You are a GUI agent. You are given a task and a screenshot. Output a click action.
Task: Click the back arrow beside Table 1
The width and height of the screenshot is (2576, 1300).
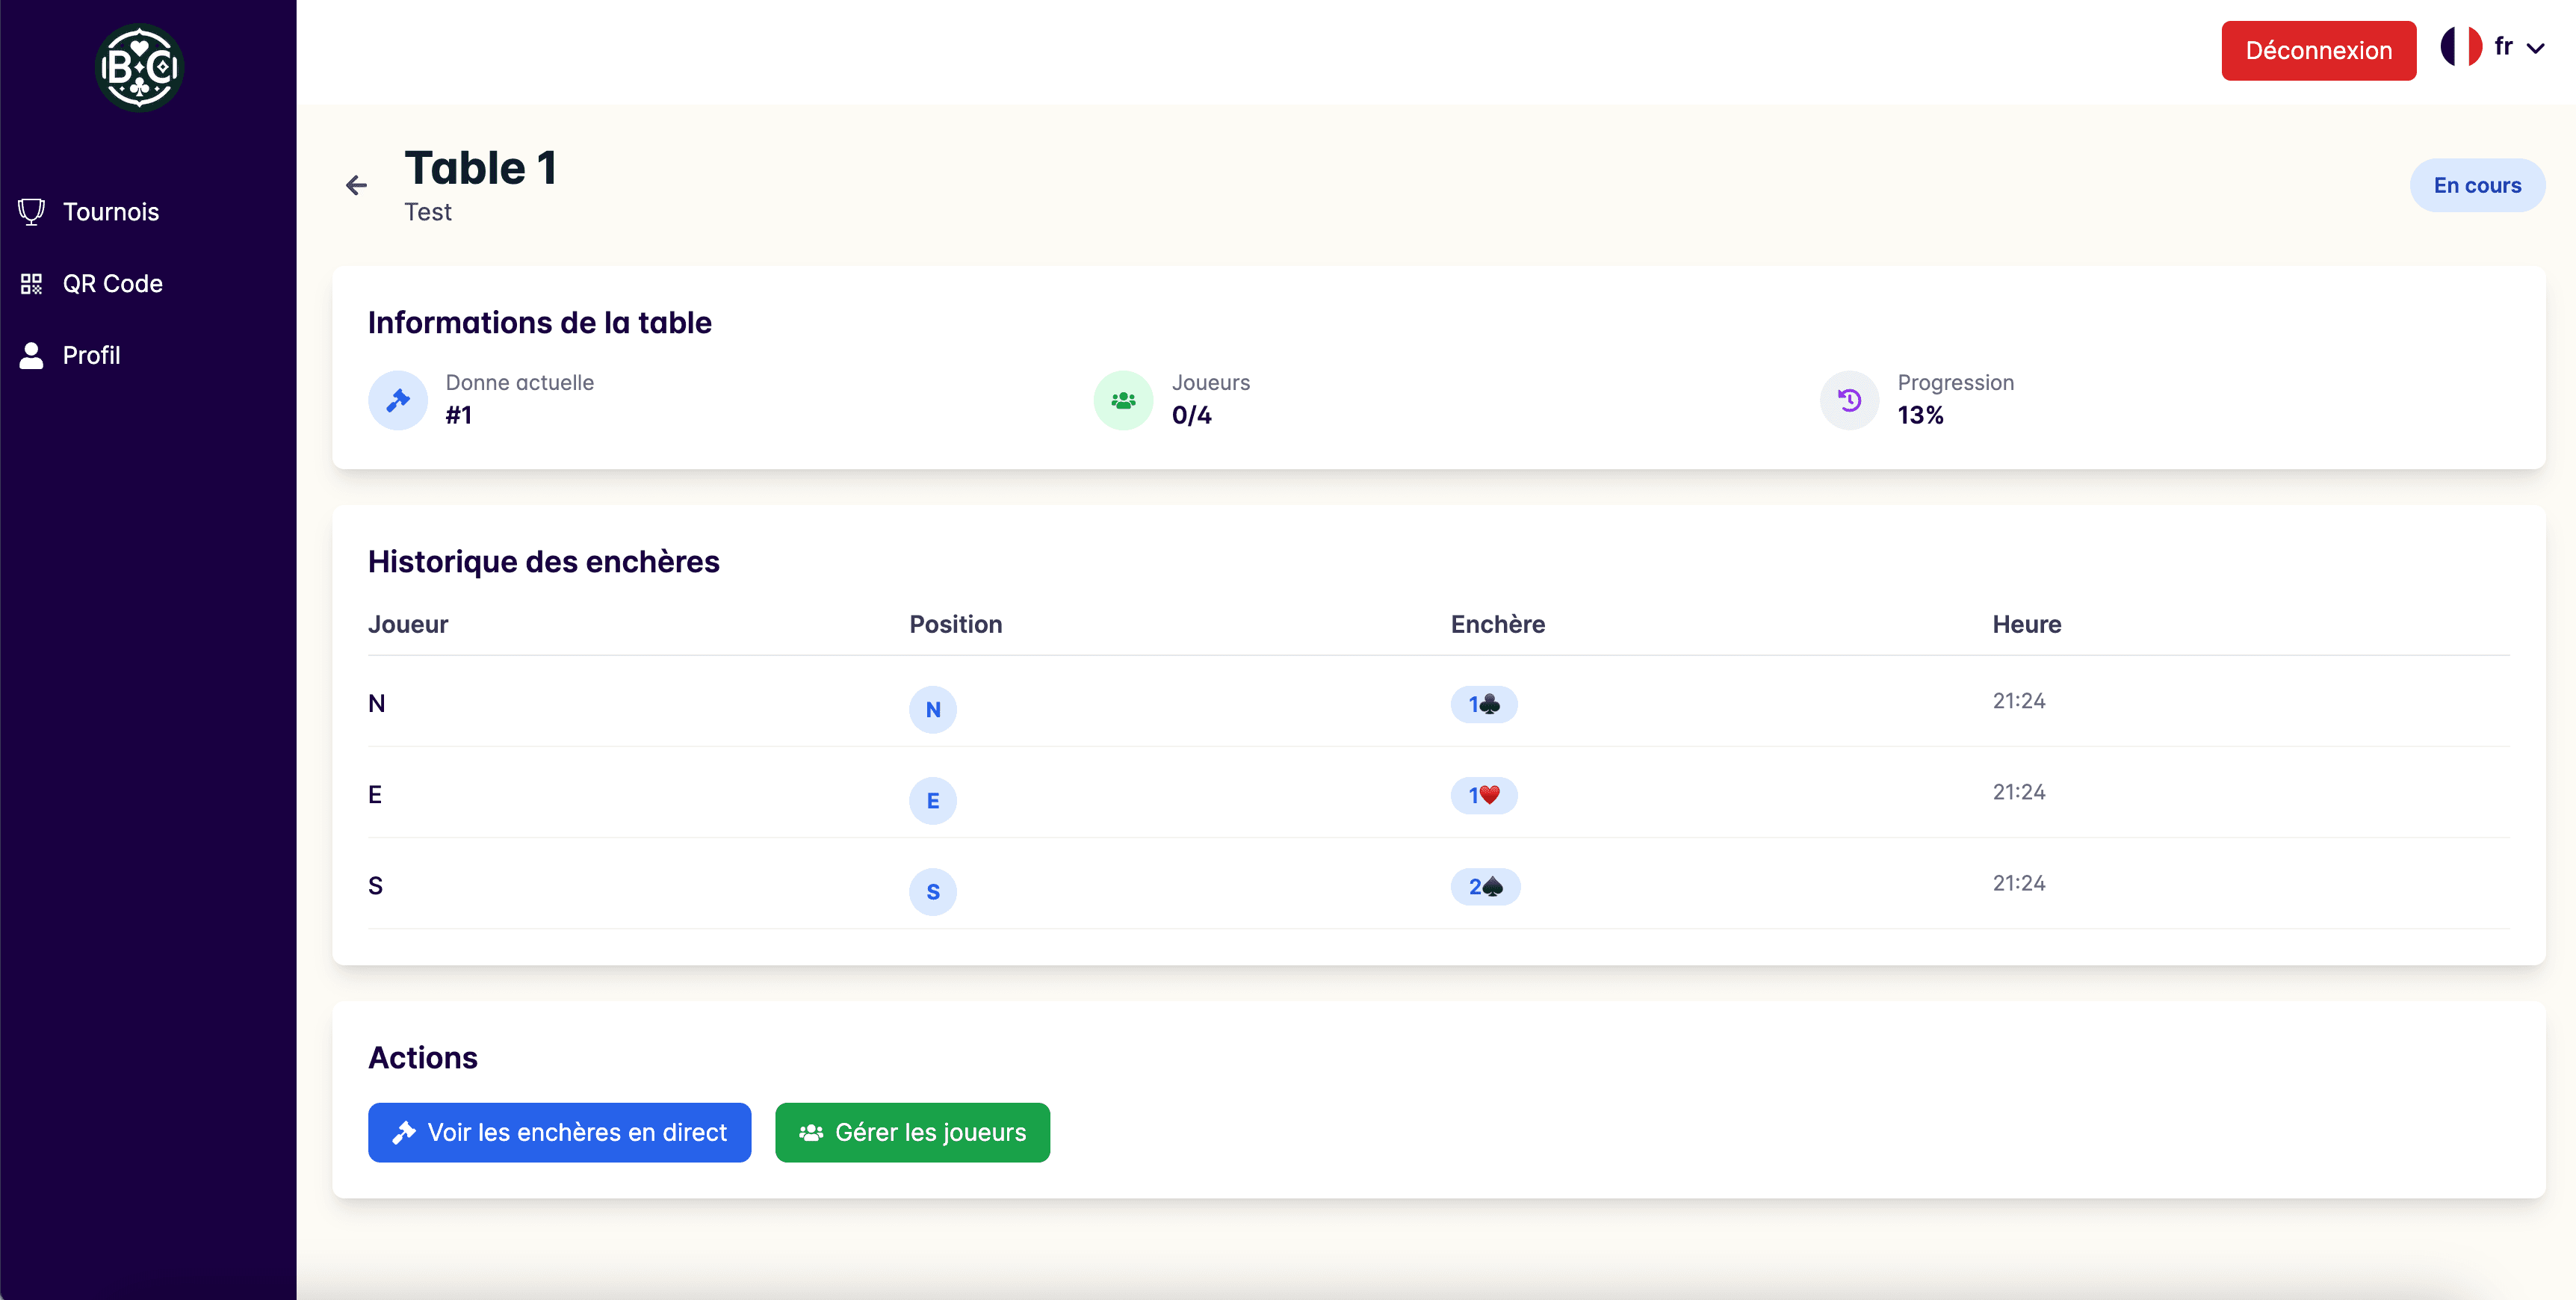coord(356,185)
